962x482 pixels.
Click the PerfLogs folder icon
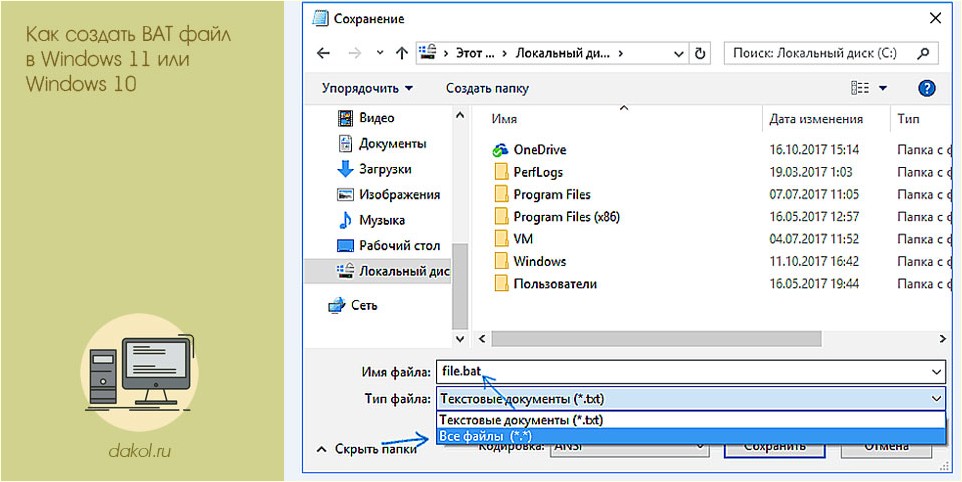coord(501,172)
